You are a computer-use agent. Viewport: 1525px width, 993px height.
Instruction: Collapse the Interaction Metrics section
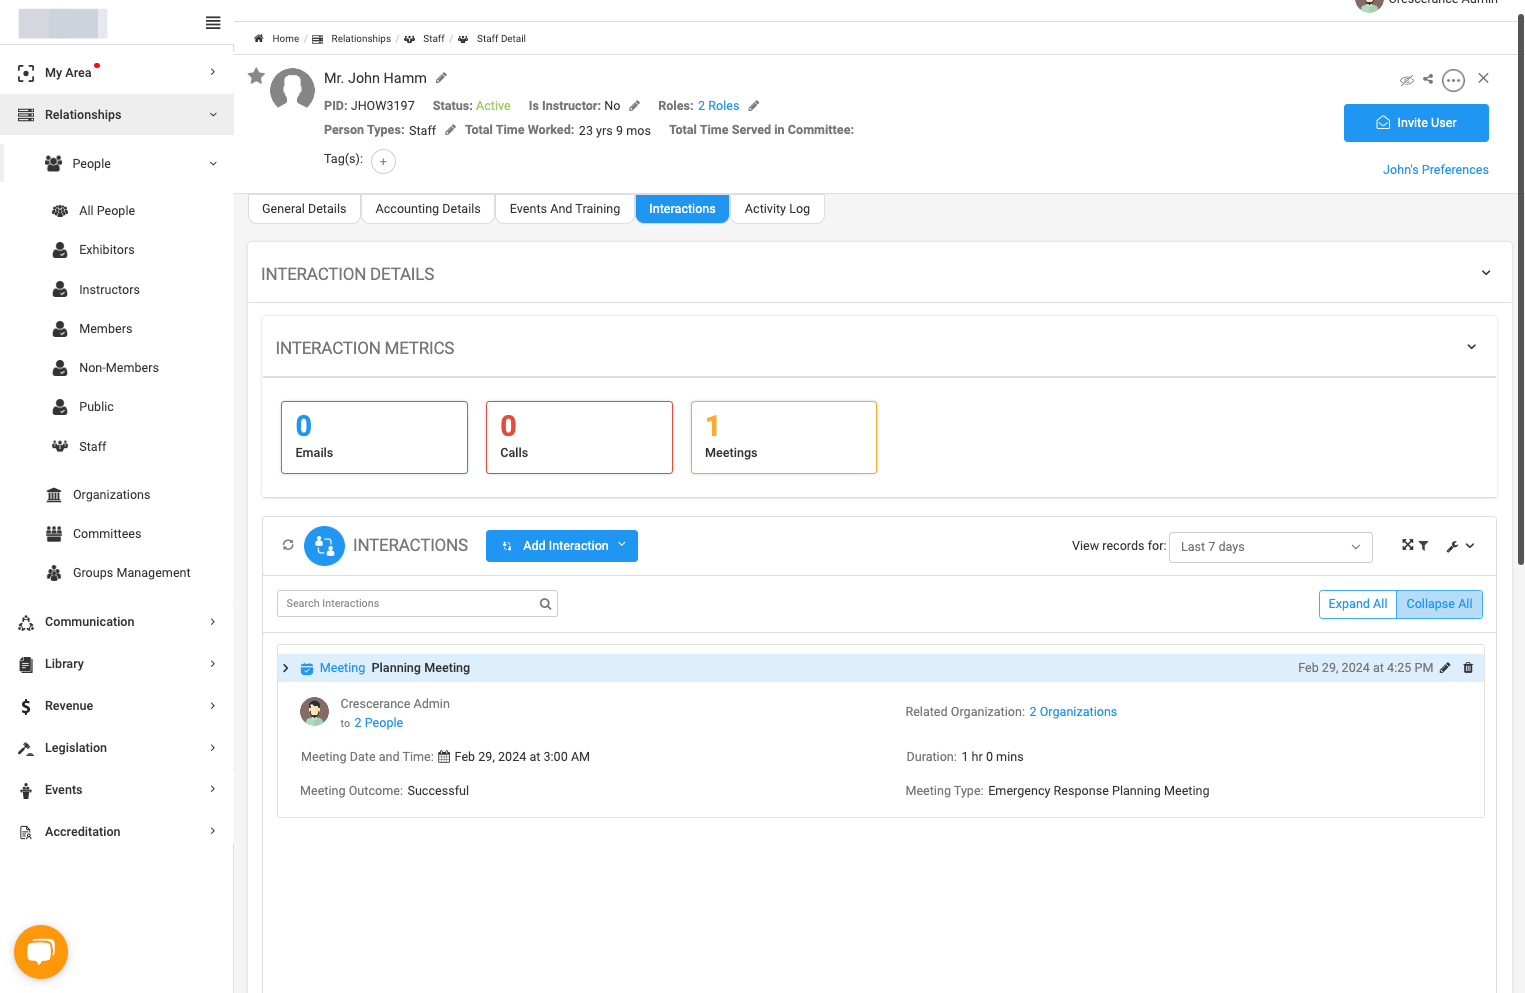(1471, 347)
